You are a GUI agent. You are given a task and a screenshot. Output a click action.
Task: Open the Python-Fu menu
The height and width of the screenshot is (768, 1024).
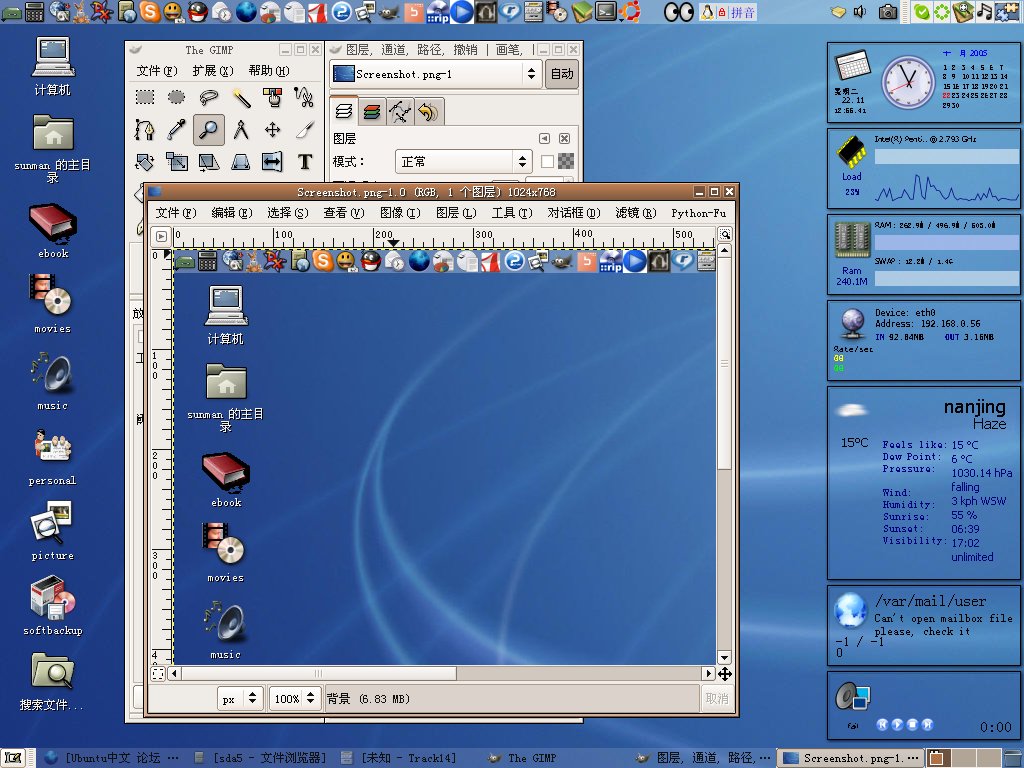pyautogui.click(x=698, y=213)
